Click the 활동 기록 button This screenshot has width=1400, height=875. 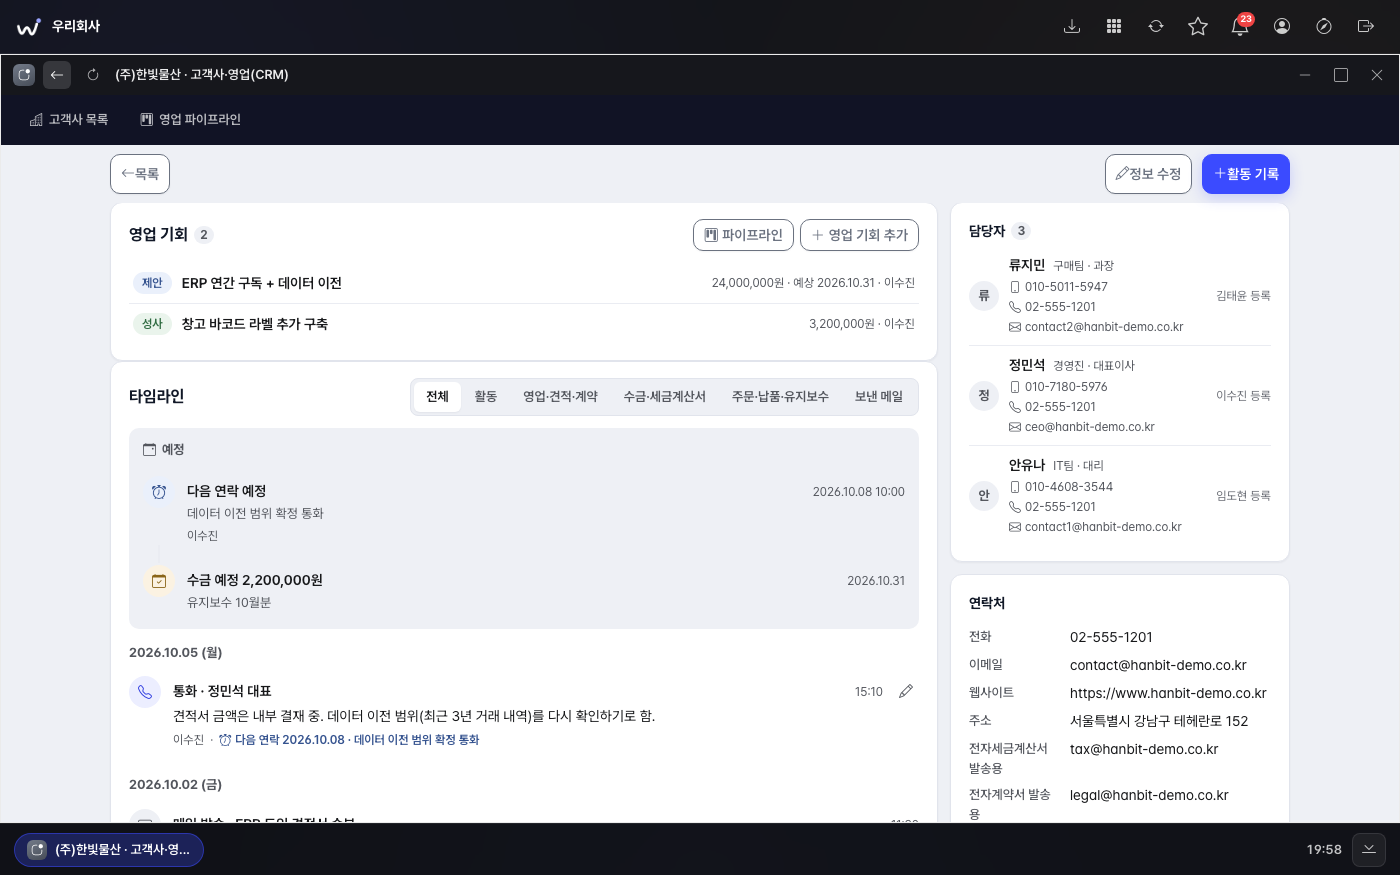[1246, 174]
